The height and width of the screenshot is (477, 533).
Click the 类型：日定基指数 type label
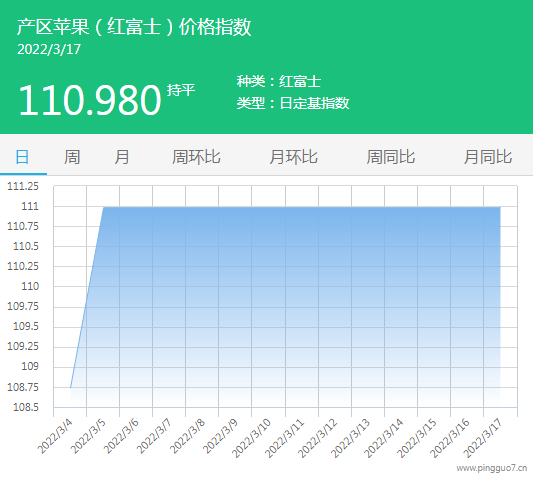[x=293, y=103]
